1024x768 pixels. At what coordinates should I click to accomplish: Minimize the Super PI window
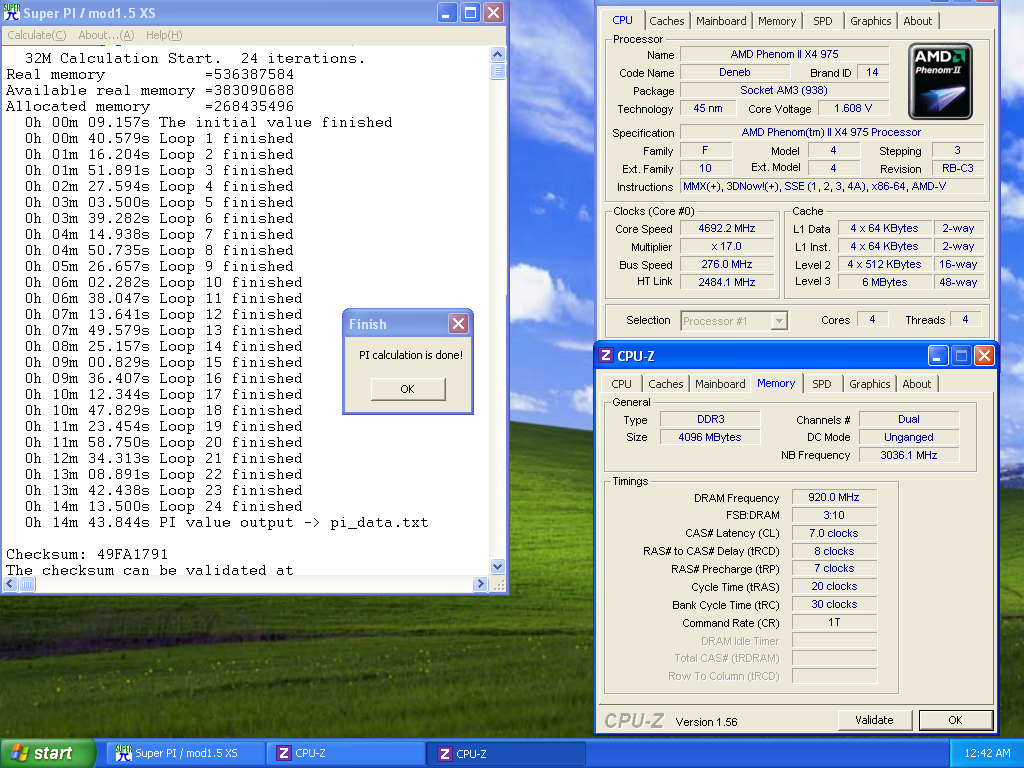(x=447, y=12)
